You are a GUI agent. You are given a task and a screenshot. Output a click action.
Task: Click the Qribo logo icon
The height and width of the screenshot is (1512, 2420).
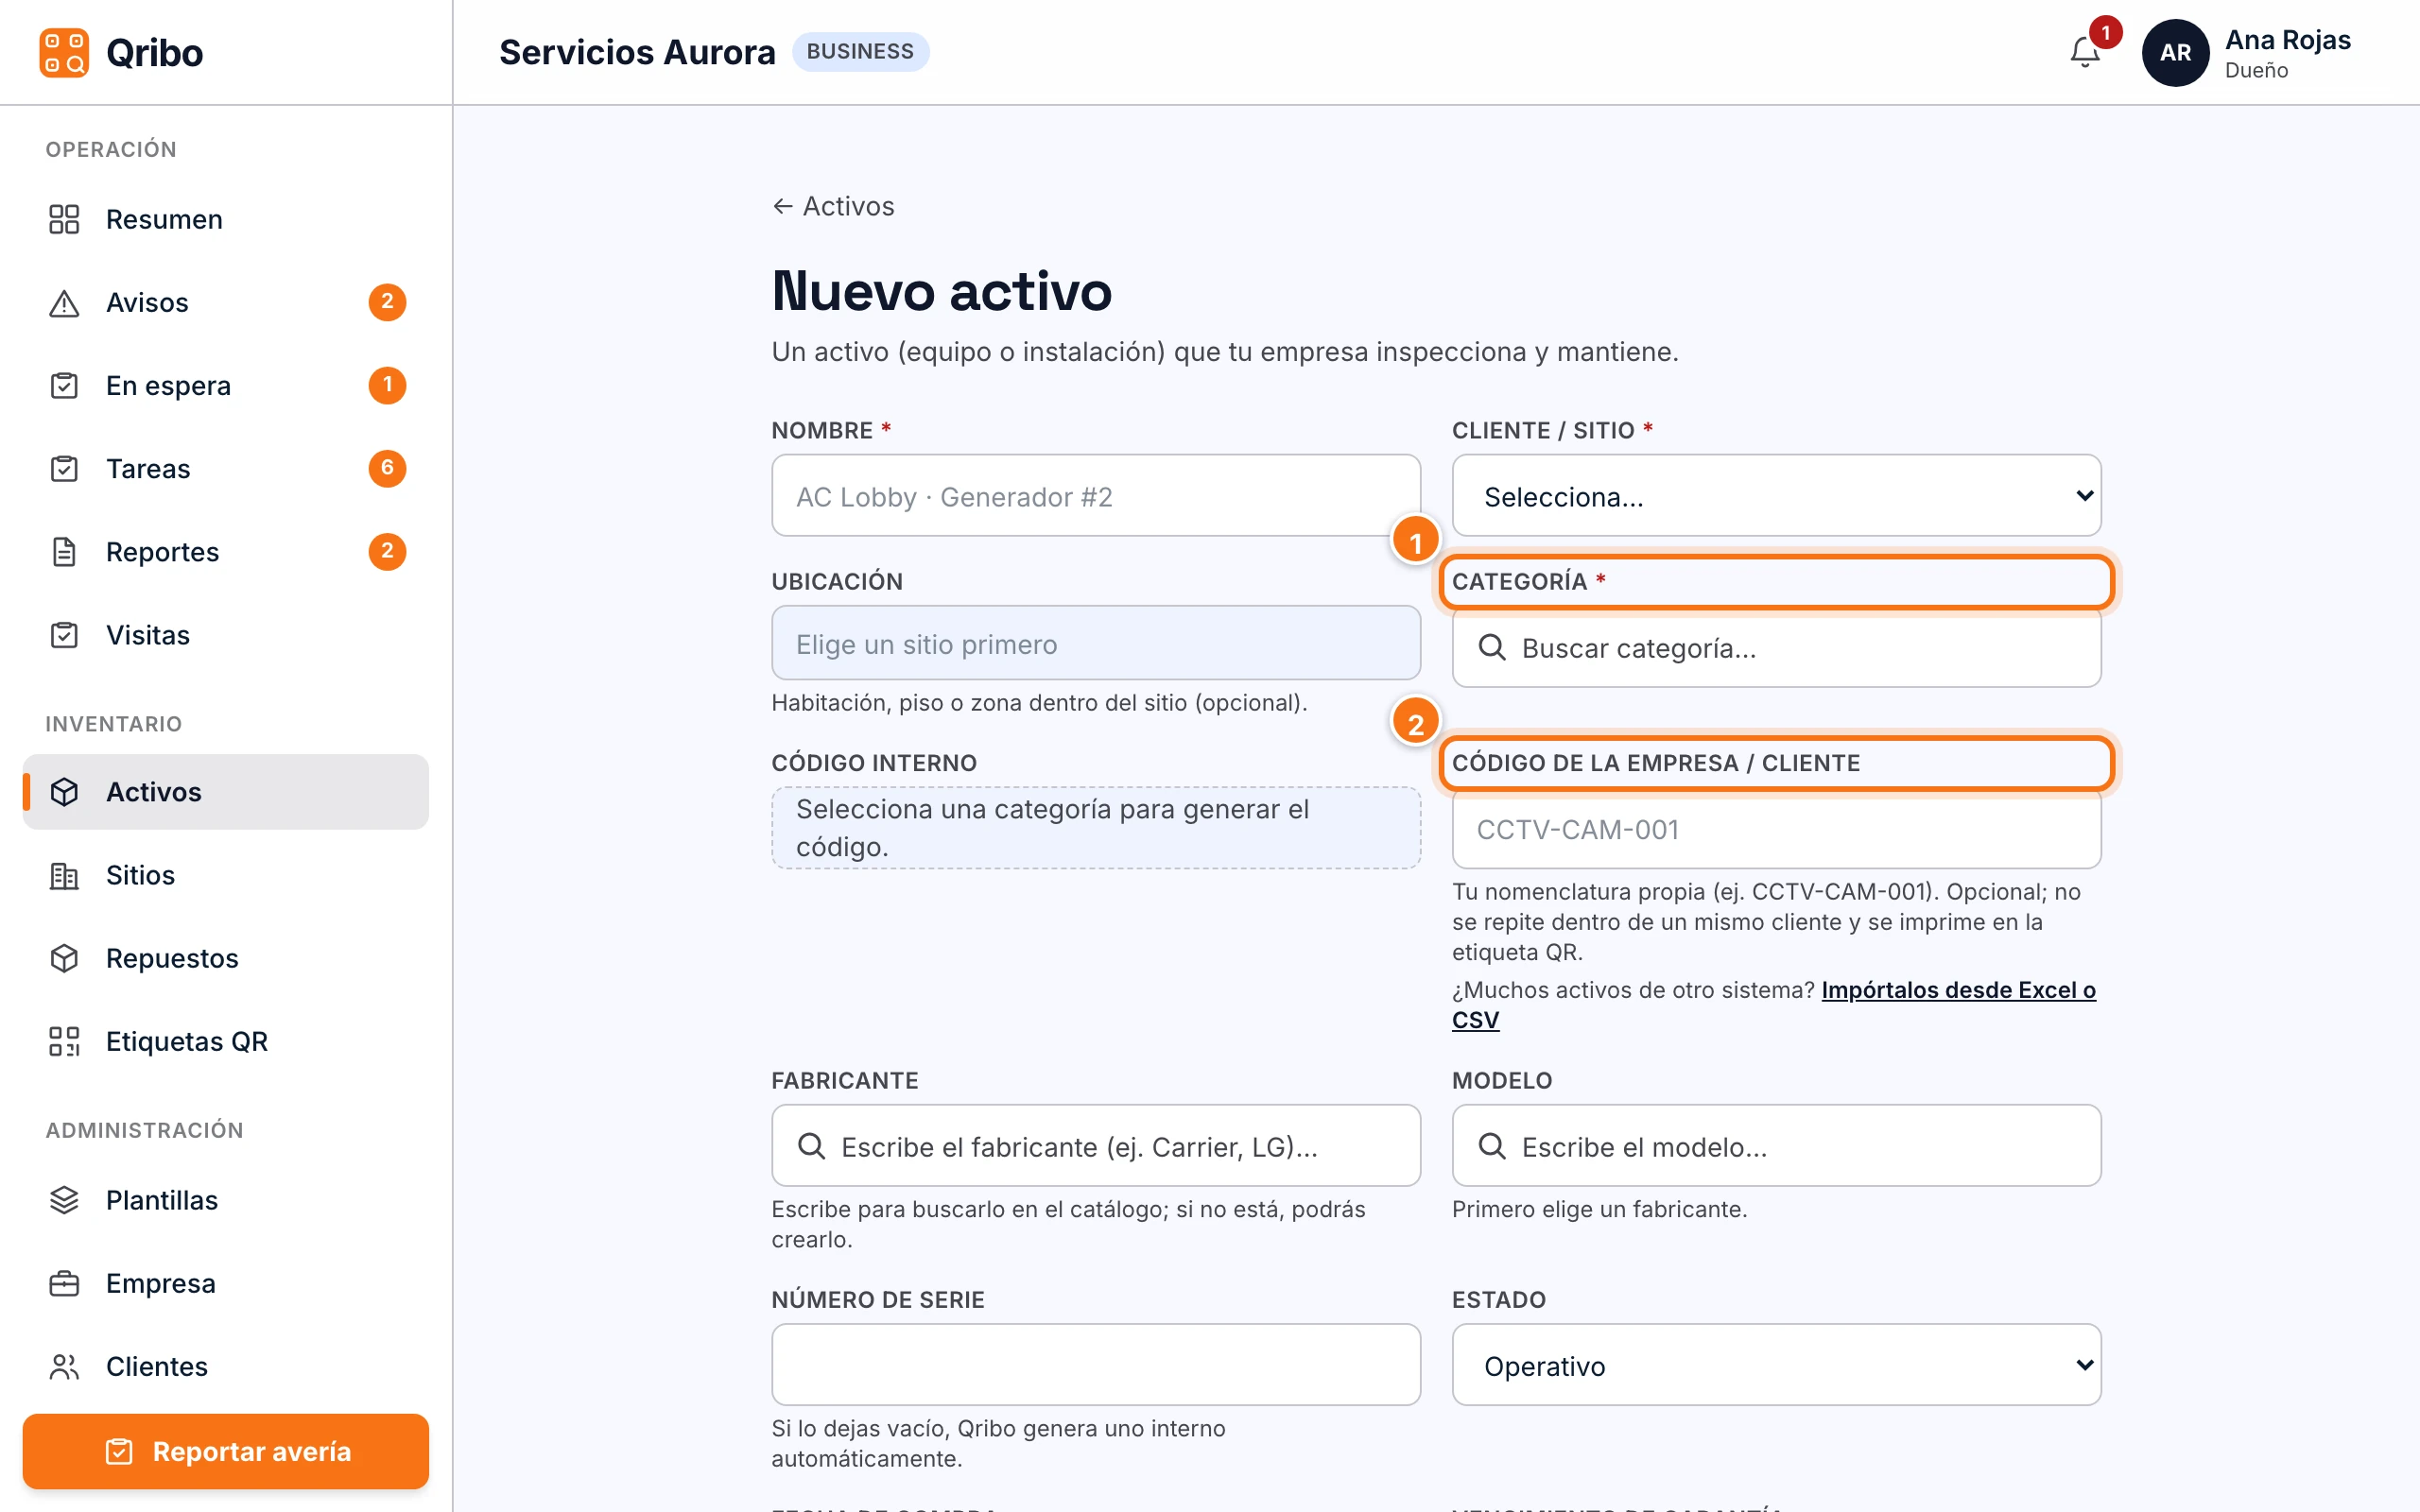[x=64, y=52]
